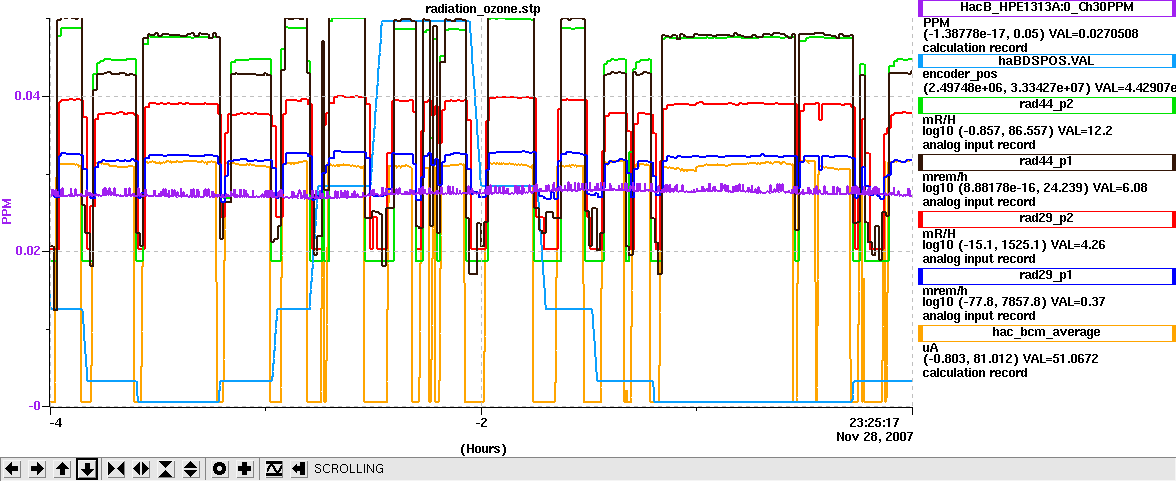Click the 0.04 y-axis tick label
The image size is (1176, 481).
pos(25,96)
